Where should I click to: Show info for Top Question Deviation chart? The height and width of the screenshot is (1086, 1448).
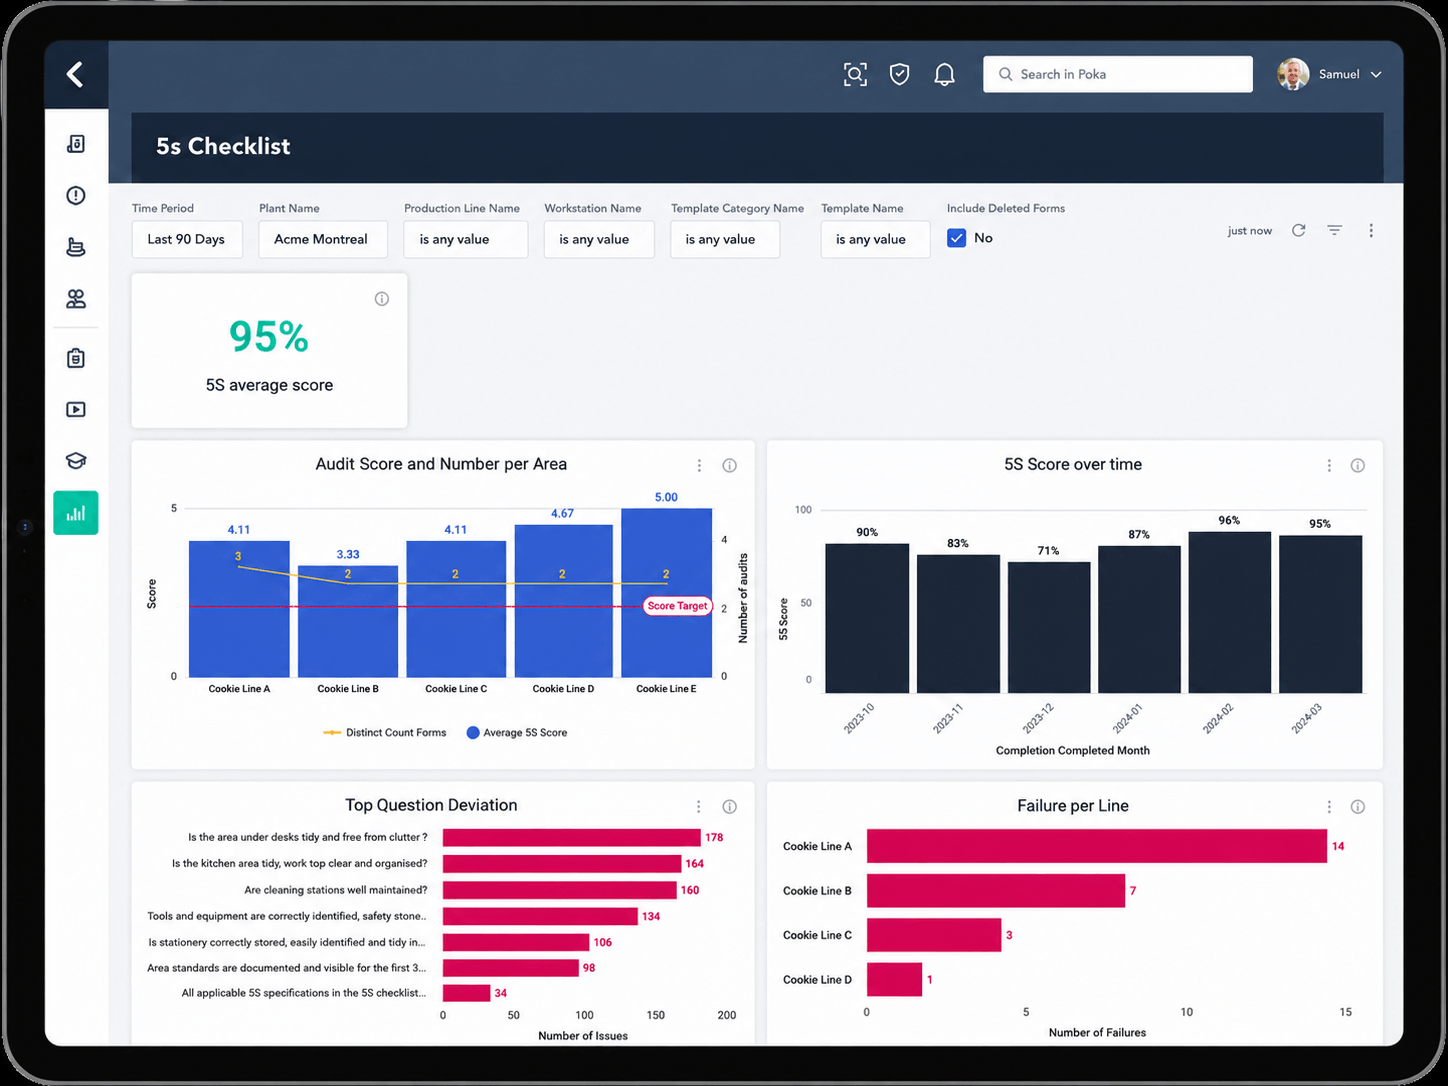(730, 807)
